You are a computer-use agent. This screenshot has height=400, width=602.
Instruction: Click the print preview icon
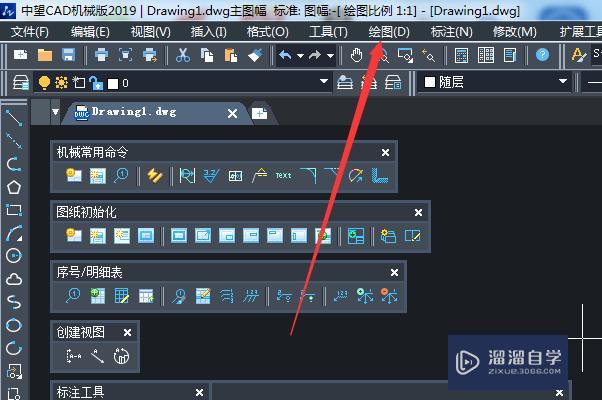(125, 55)
